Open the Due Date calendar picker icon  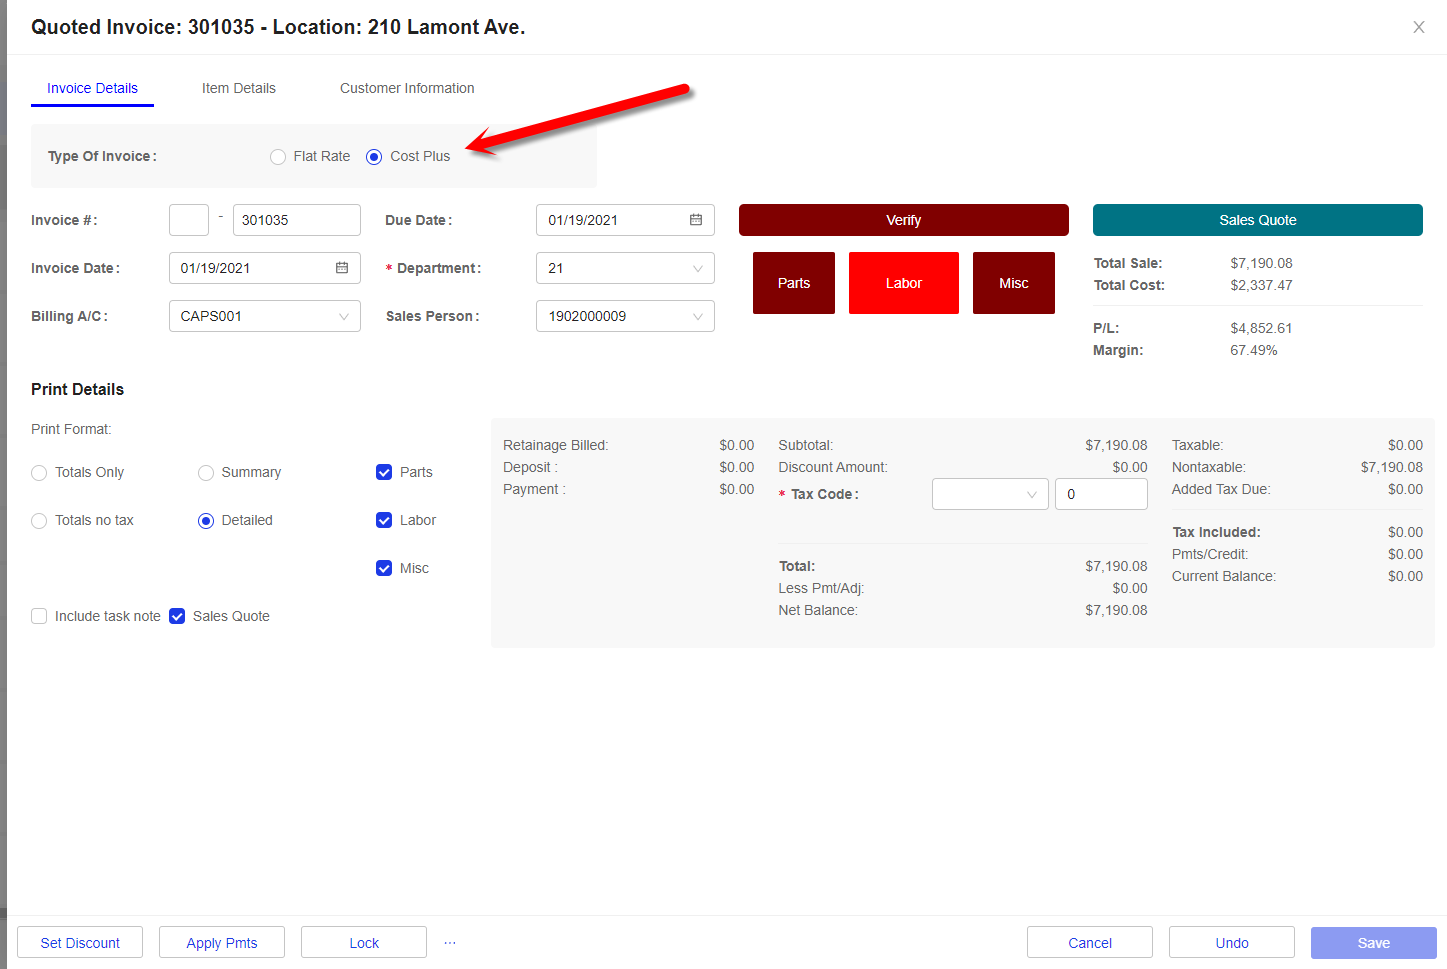coord(696,220)
